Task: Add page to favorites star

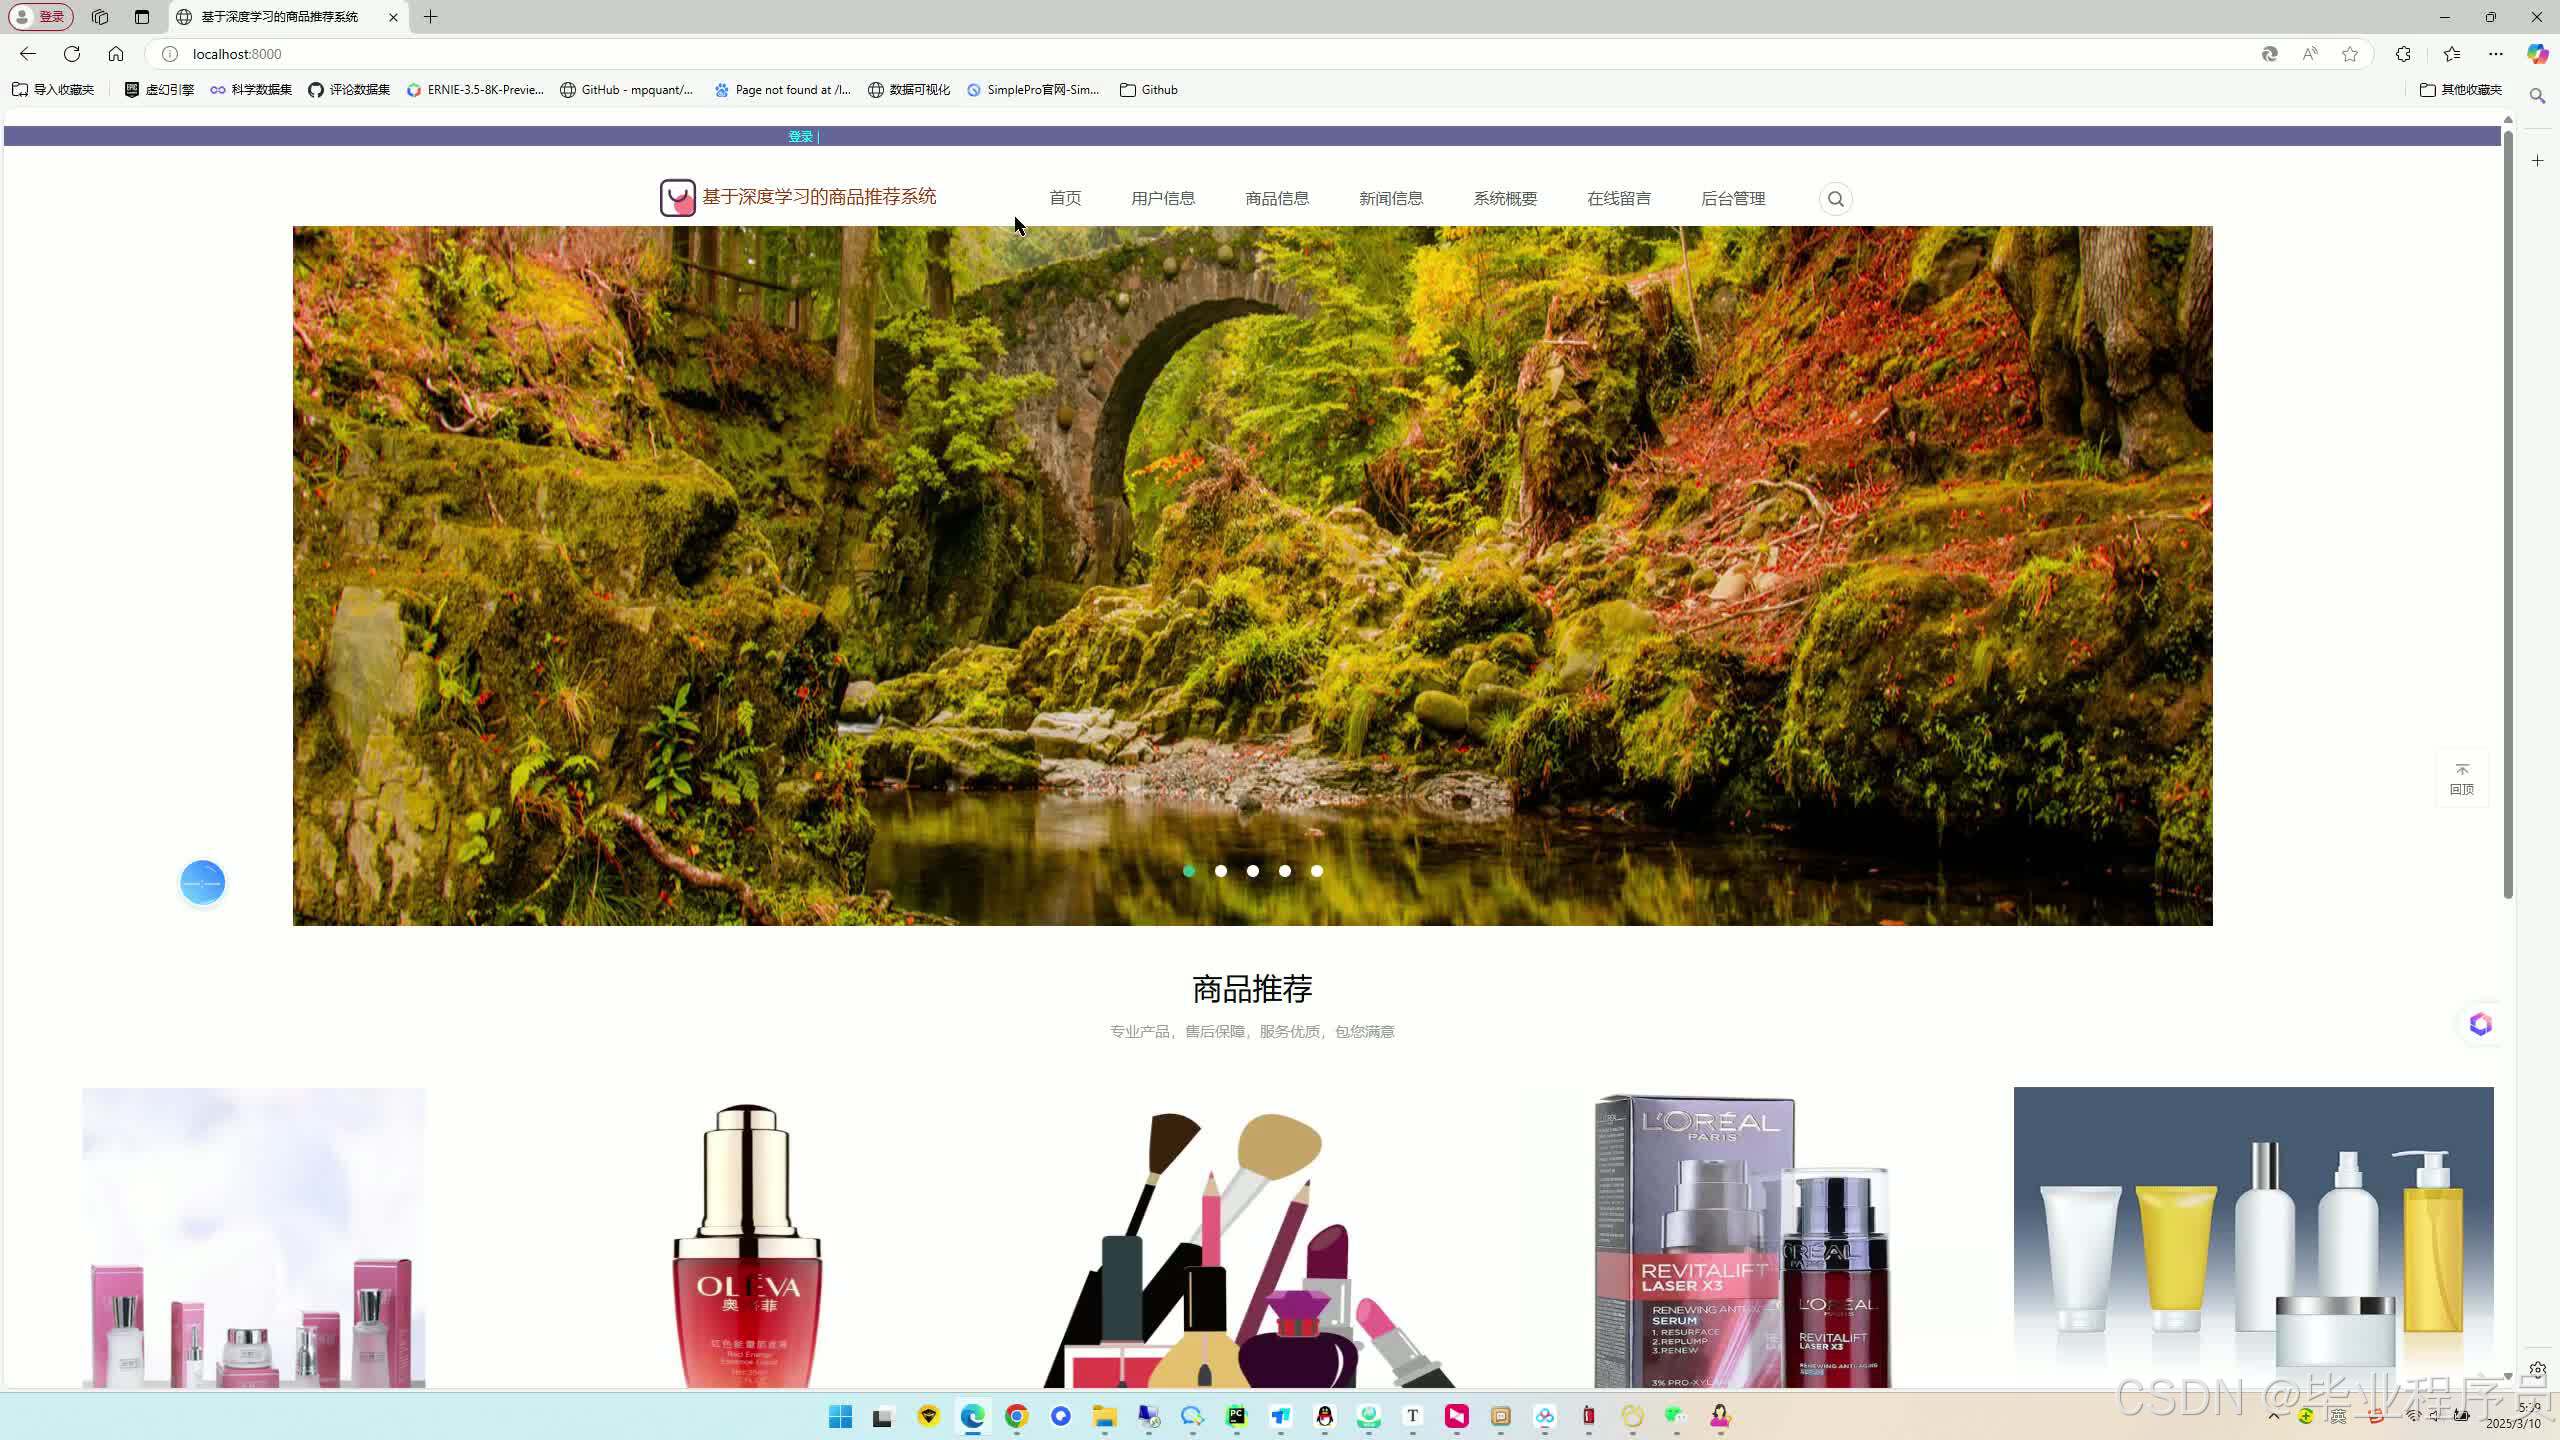Action: coord(2350,54)
